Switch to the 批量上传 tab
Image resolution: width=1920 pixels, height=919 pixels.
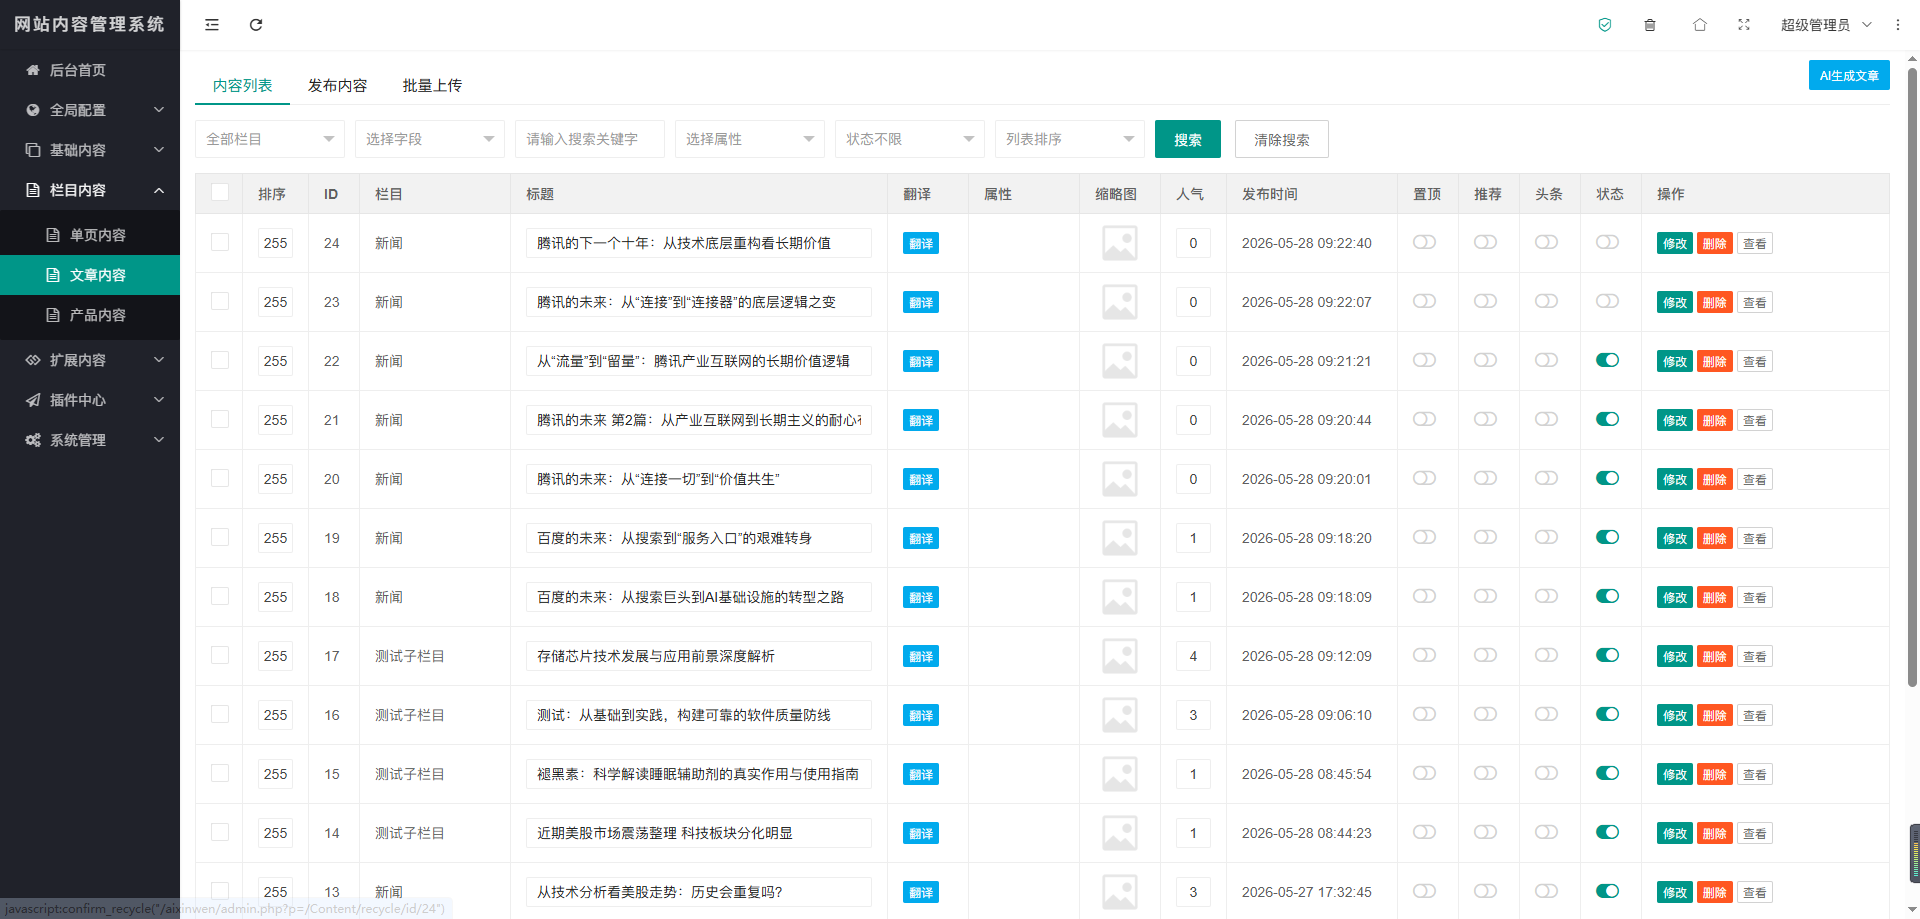click(432, 86)
